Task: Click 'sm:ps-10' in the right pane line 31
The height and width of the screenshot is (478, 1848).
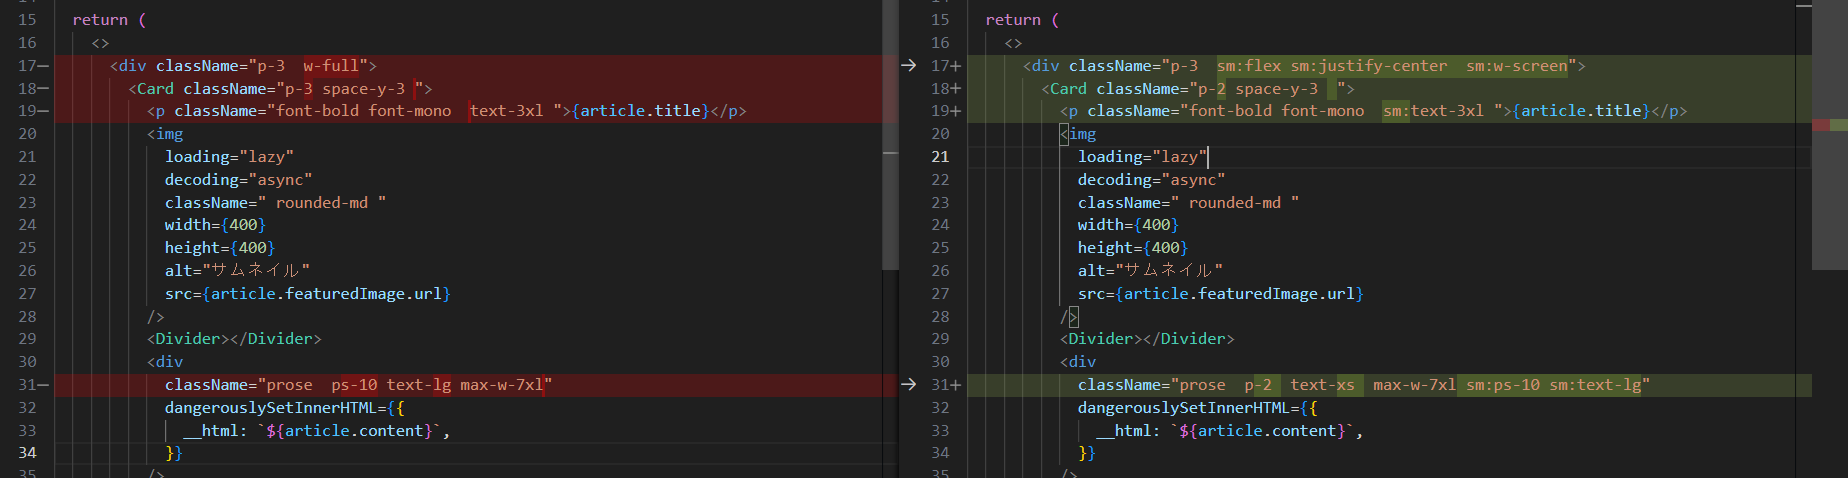Action: 1503,385
